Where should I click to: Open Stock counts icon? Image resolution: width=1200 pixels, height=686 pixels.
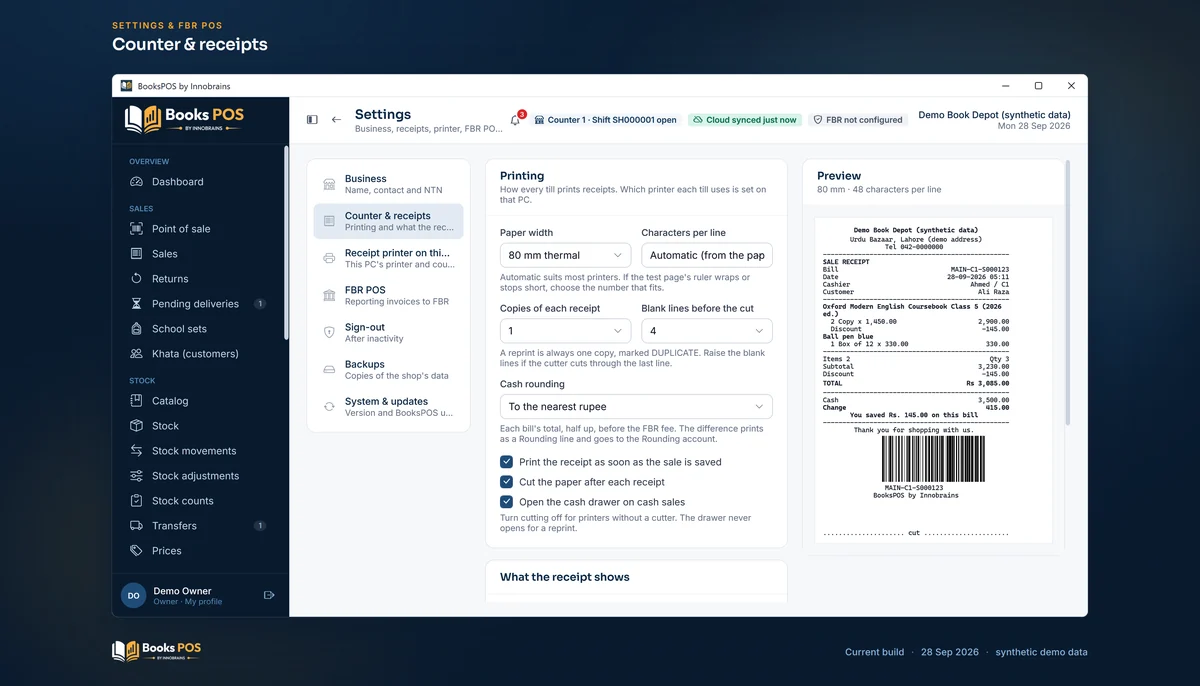pos(136,501)
